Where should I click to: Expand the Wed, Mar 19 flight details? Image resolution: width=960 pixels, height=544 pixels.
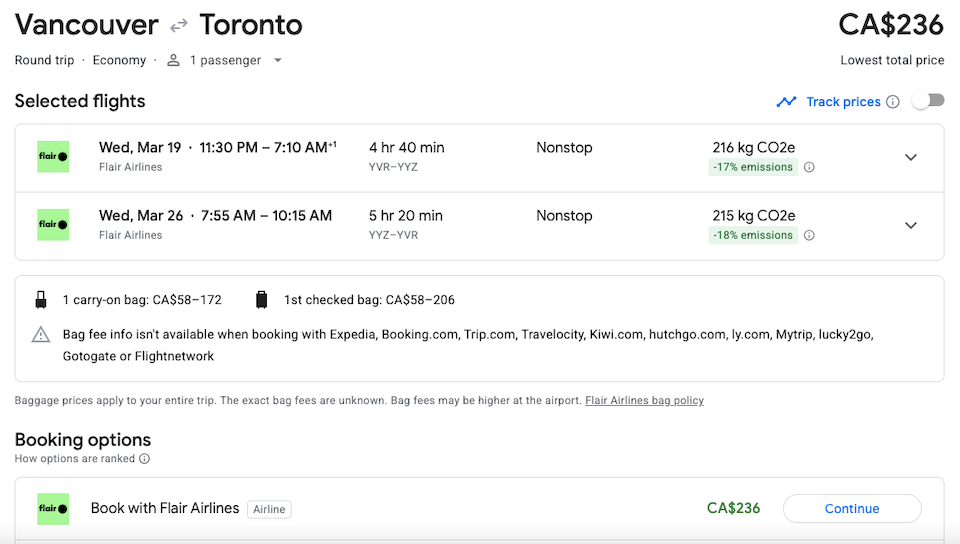(x=911, y=157)
